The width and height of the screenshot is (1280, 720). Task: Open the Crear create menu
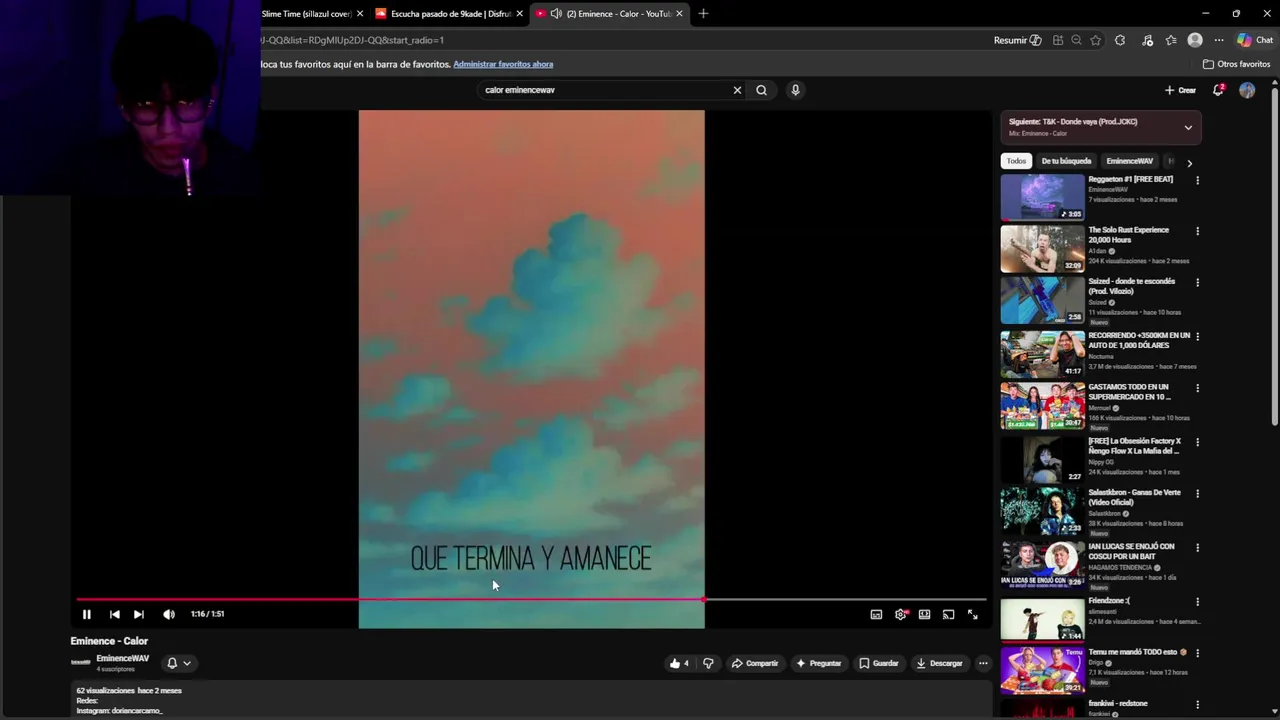(x=1180, y=90)
